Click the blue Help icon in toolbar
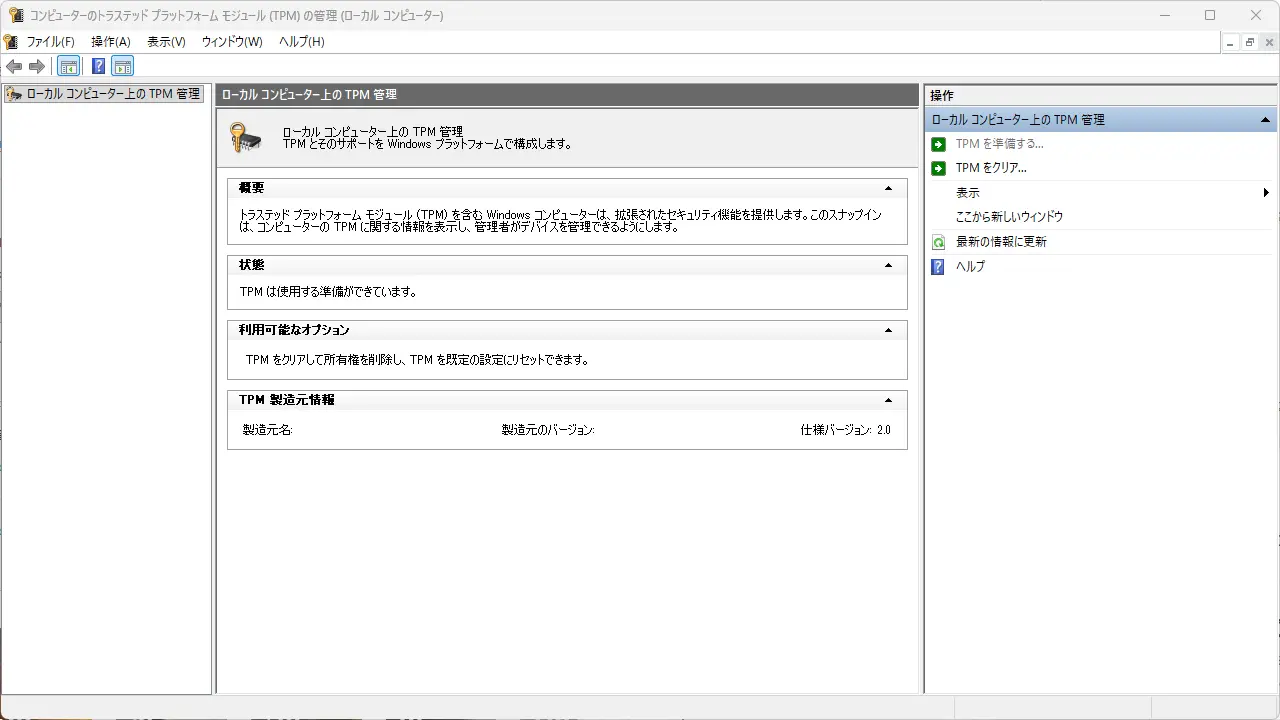 click(x=98, y=67)
